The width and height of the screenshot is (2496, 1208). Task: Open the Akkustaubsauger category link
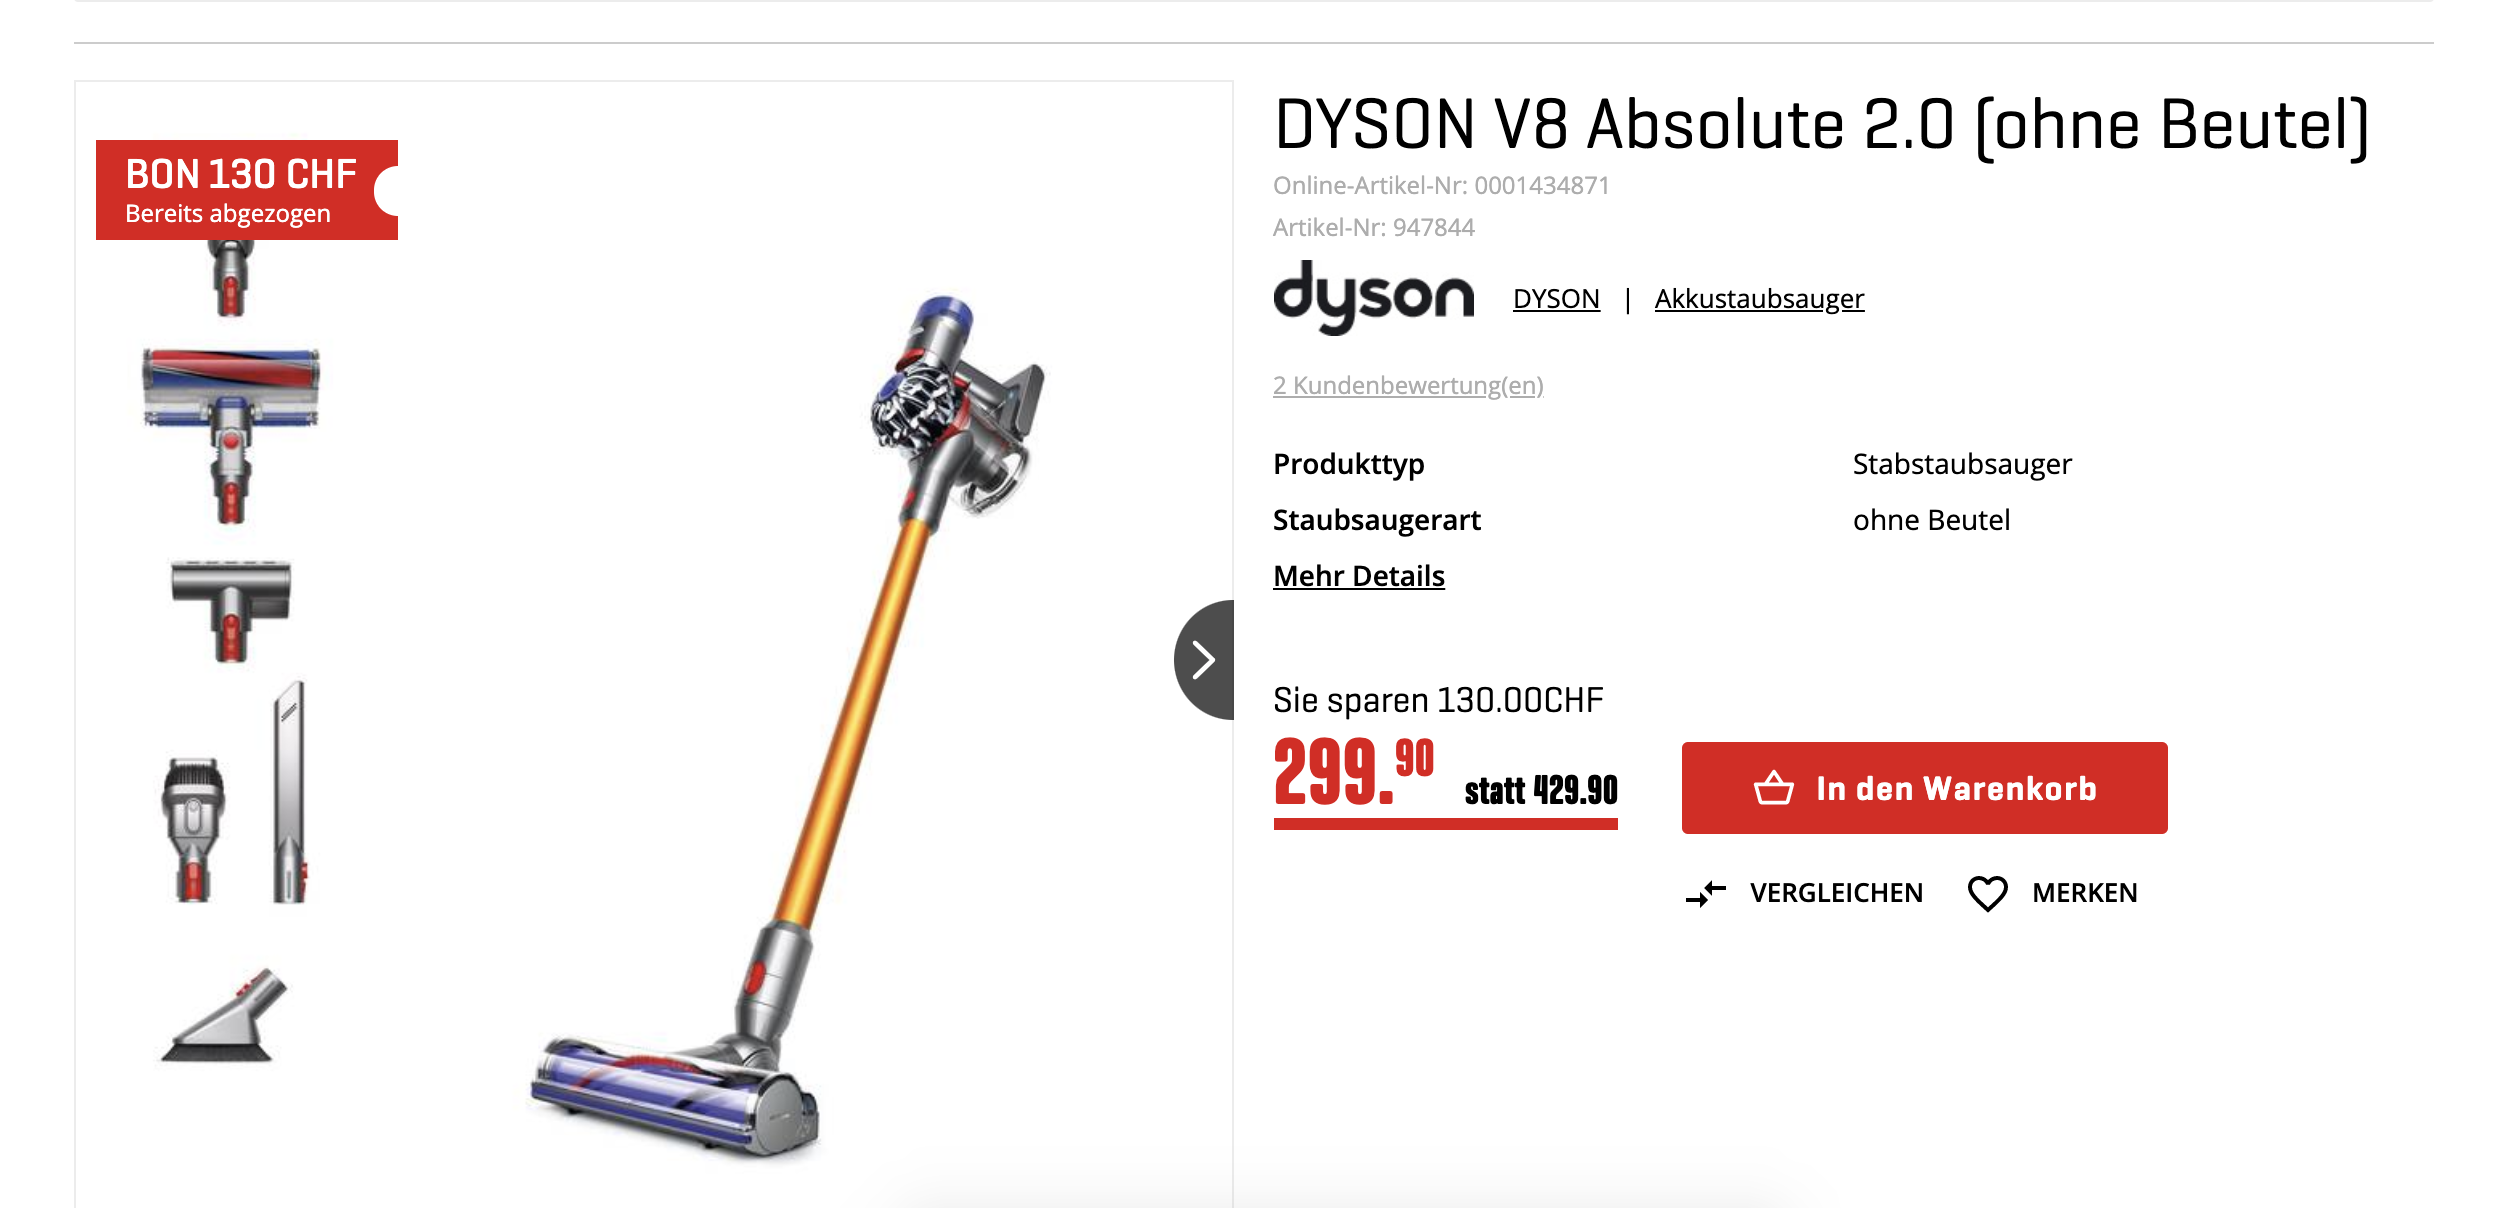coord(1759,299)
